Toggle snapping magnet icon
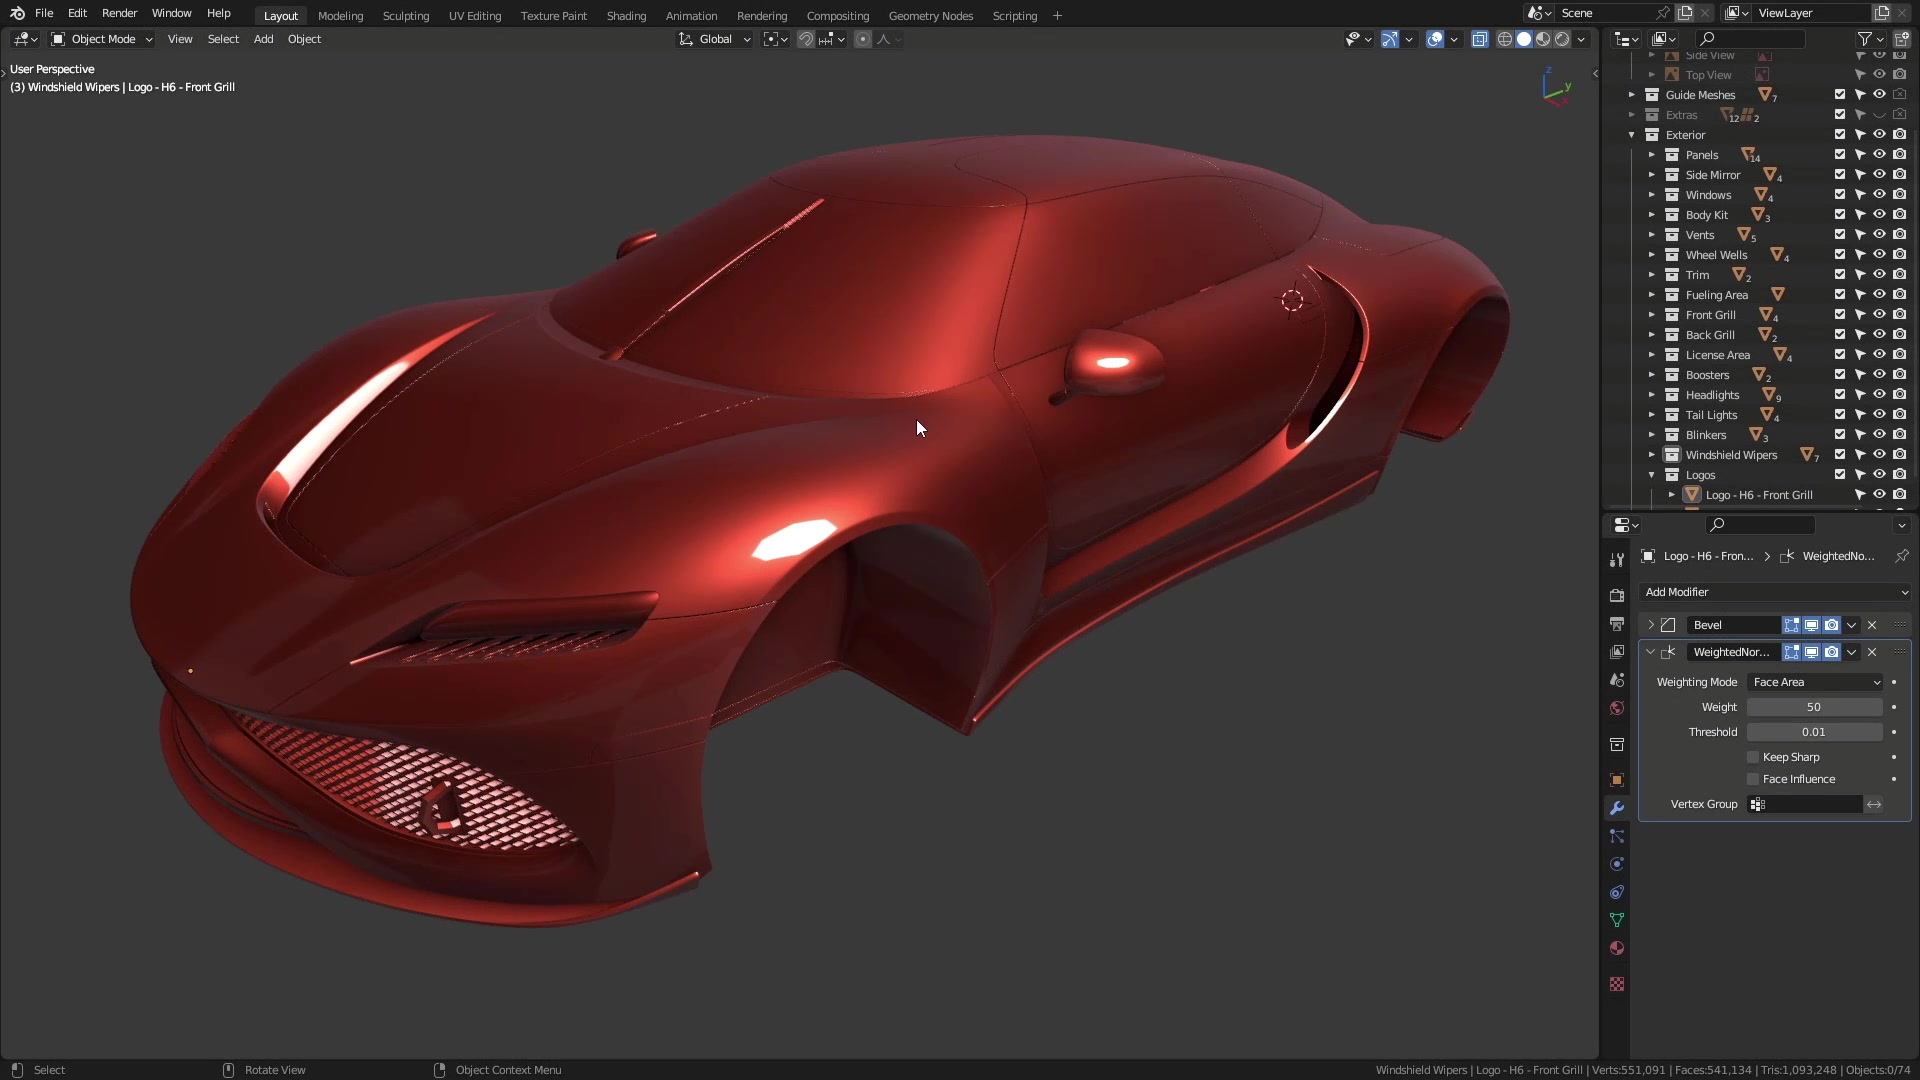Viewport: 1920px width, 1080px height. click(x=805, y=39)
